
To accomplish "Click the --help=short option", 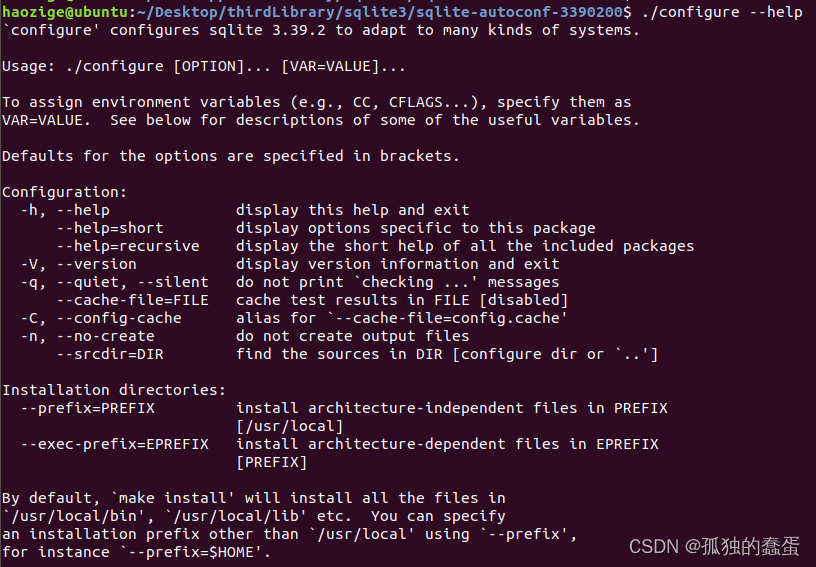I will click(110, 228).
